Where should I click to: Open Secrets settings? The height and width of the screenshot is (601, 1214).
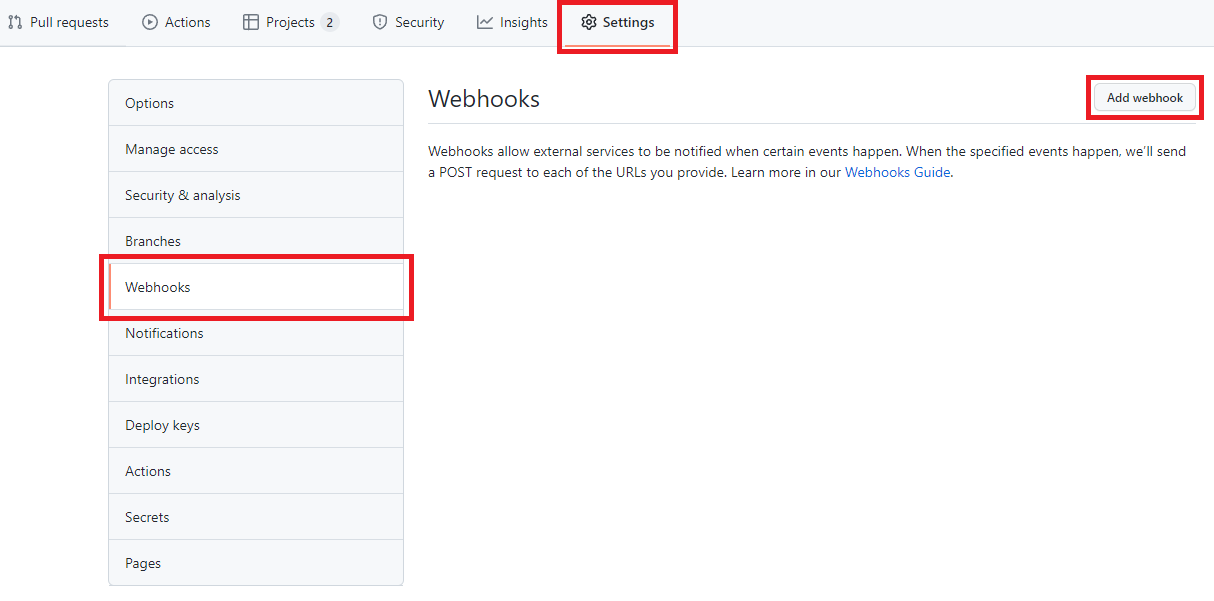click(256, 517)
